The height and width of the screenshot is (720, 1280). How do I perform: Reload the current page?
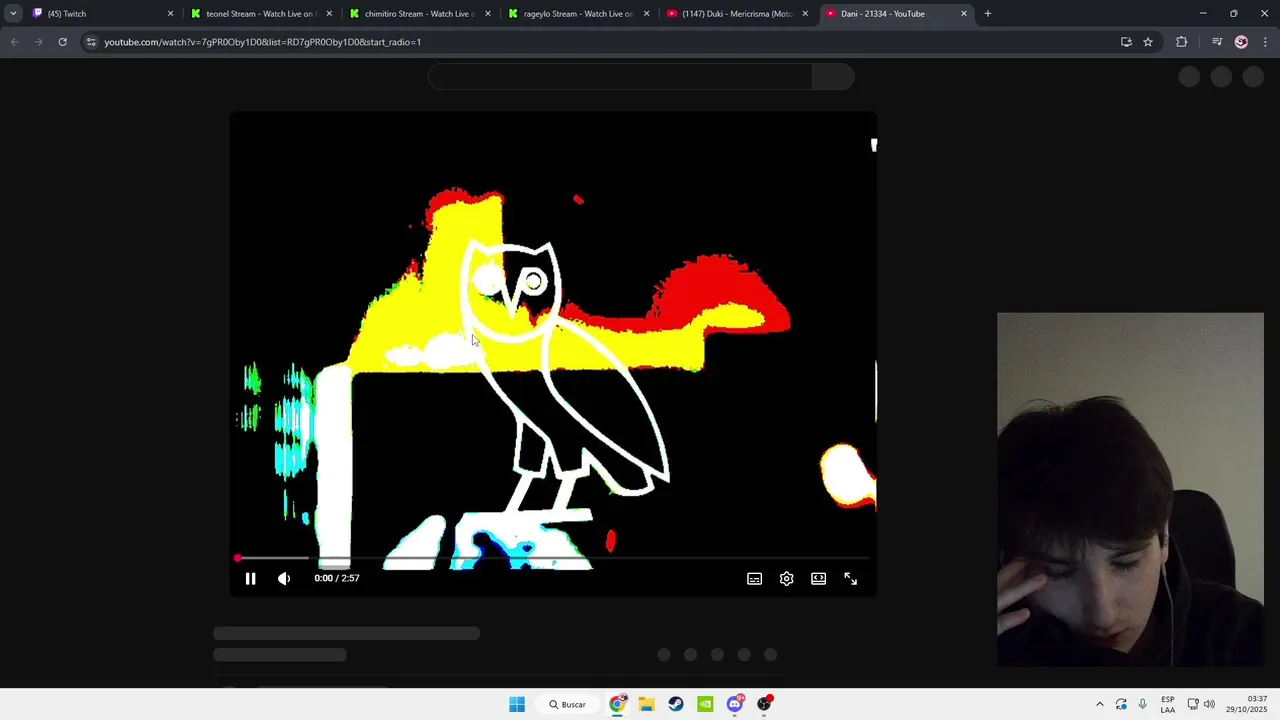(62, 42)
